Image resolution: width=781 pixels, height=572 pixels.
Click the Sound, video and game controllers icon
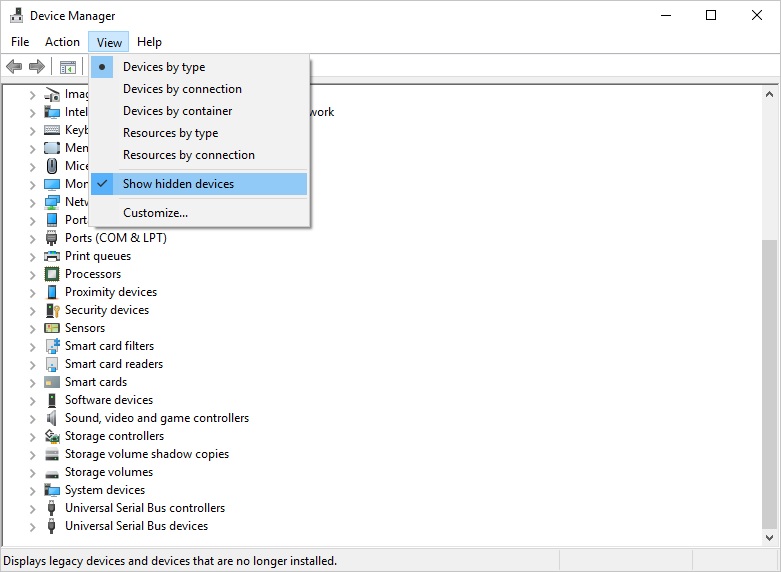pyautogui.click(x=52, y=418)
